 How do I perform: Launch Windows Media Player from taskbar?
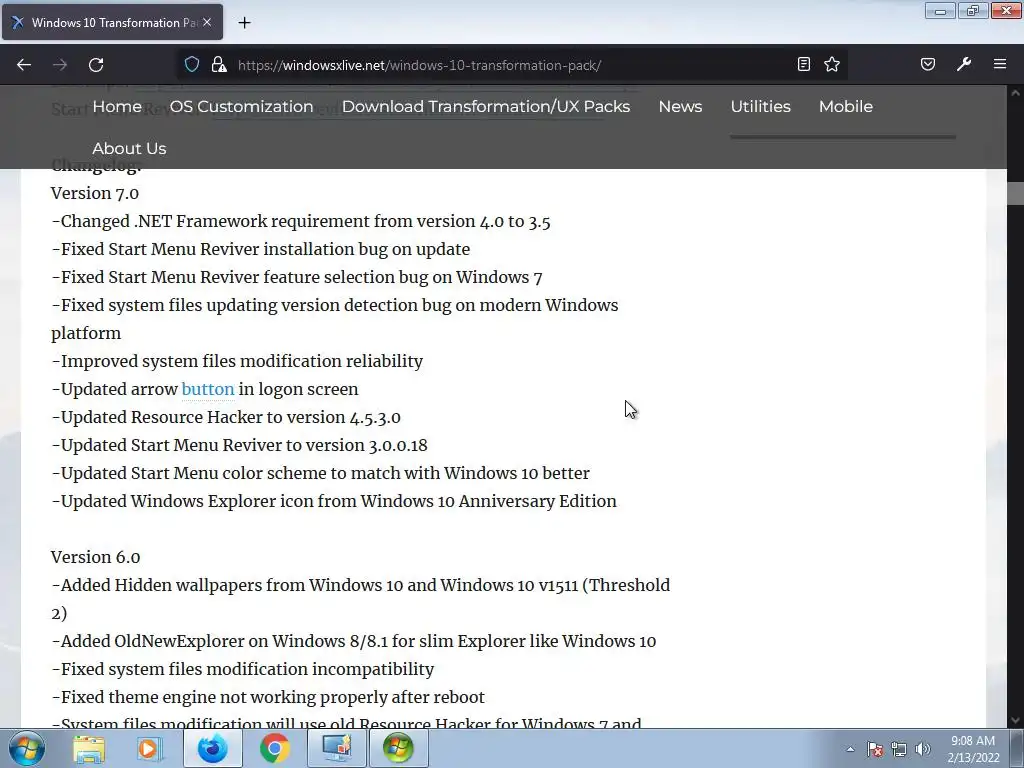tap(149, 748)
